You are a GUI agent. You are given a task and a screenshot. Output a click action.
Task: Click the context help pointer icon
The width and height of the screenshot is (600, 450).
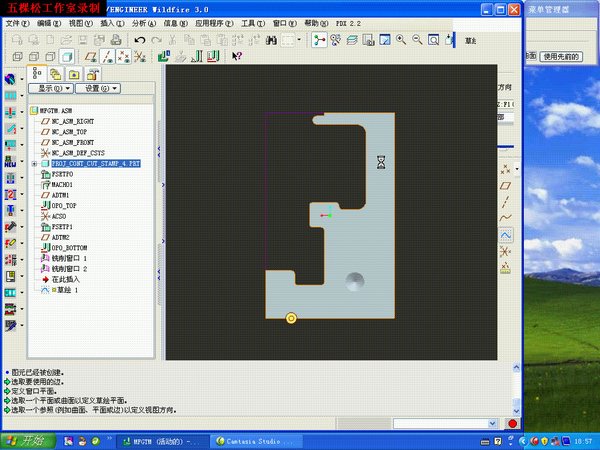pos(237,57)
